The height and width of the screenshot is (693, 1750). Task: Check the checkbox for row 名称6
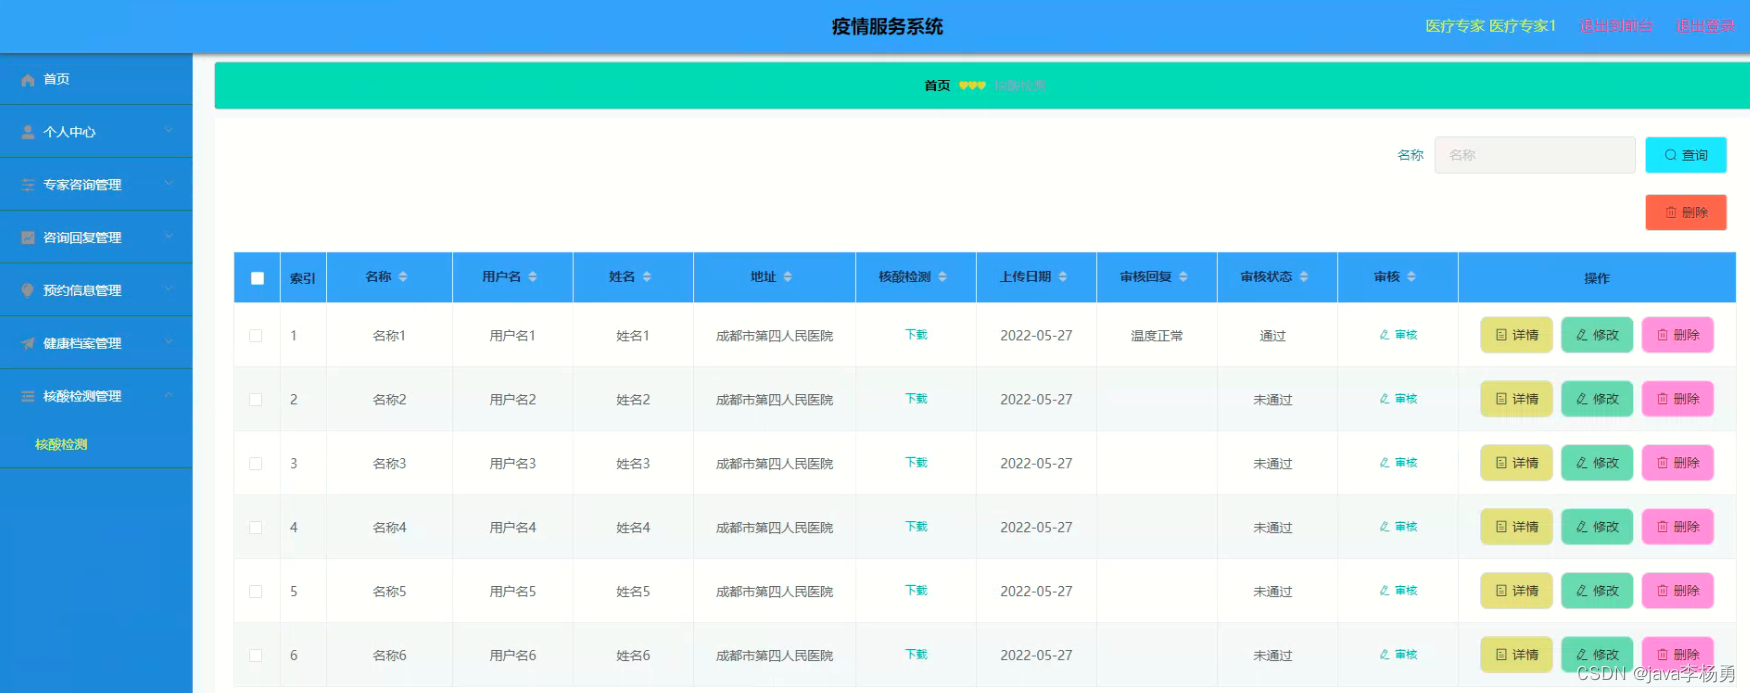click(x=256, y=656)
